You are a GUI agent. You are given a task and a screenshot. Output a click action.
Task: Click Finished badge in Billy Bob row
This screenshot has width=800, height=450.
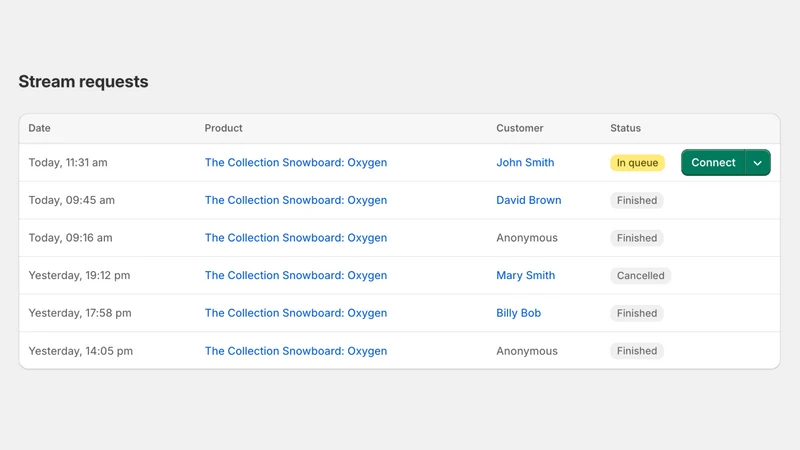(x=637, y=313)
